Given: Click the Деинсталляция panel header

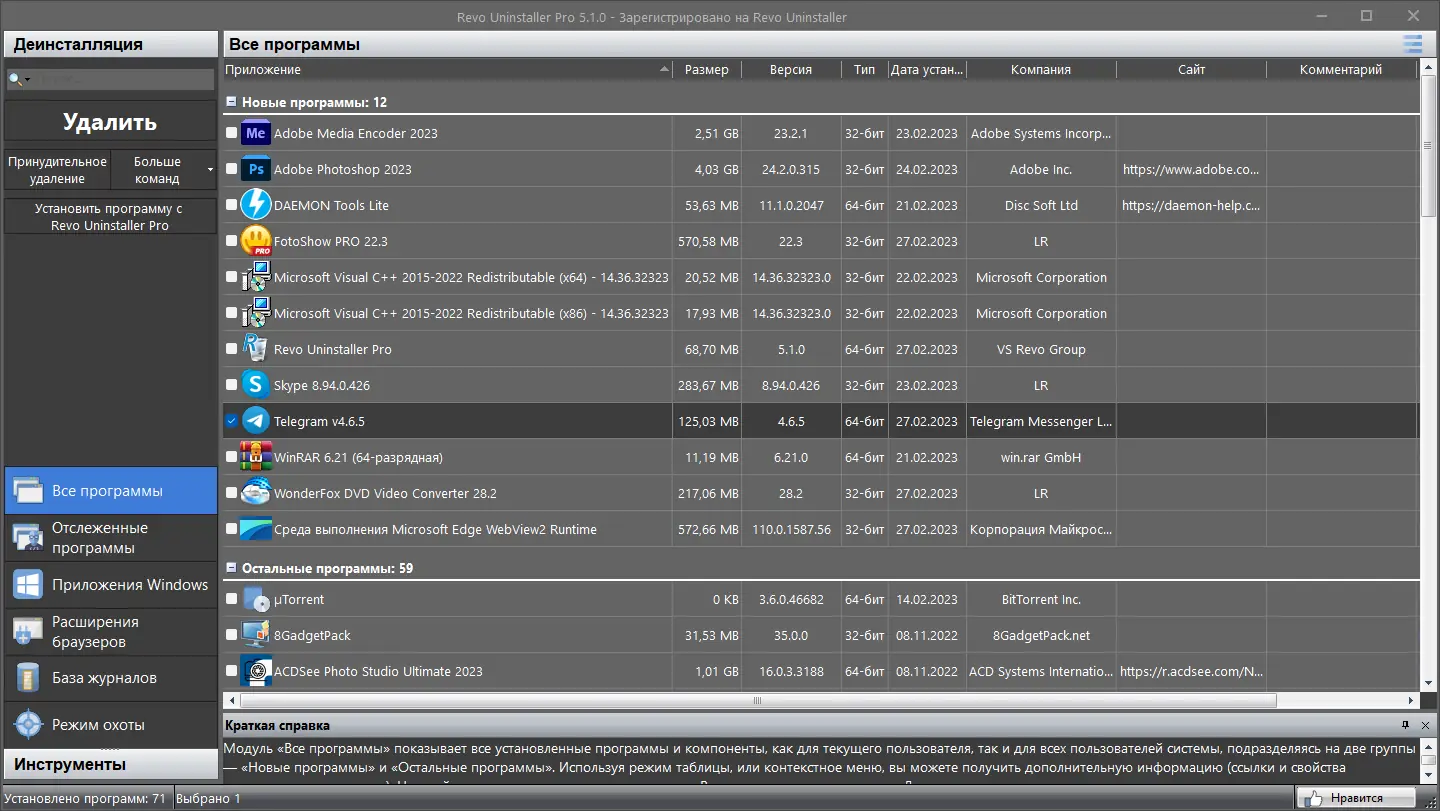Looking at the screenshot, I should coord(110,44).
